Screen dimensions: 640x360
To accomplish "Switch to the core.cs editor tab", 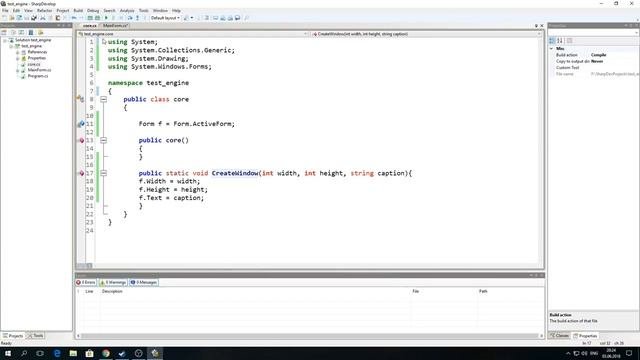I will pyautogui.click(x=89, y=26).
